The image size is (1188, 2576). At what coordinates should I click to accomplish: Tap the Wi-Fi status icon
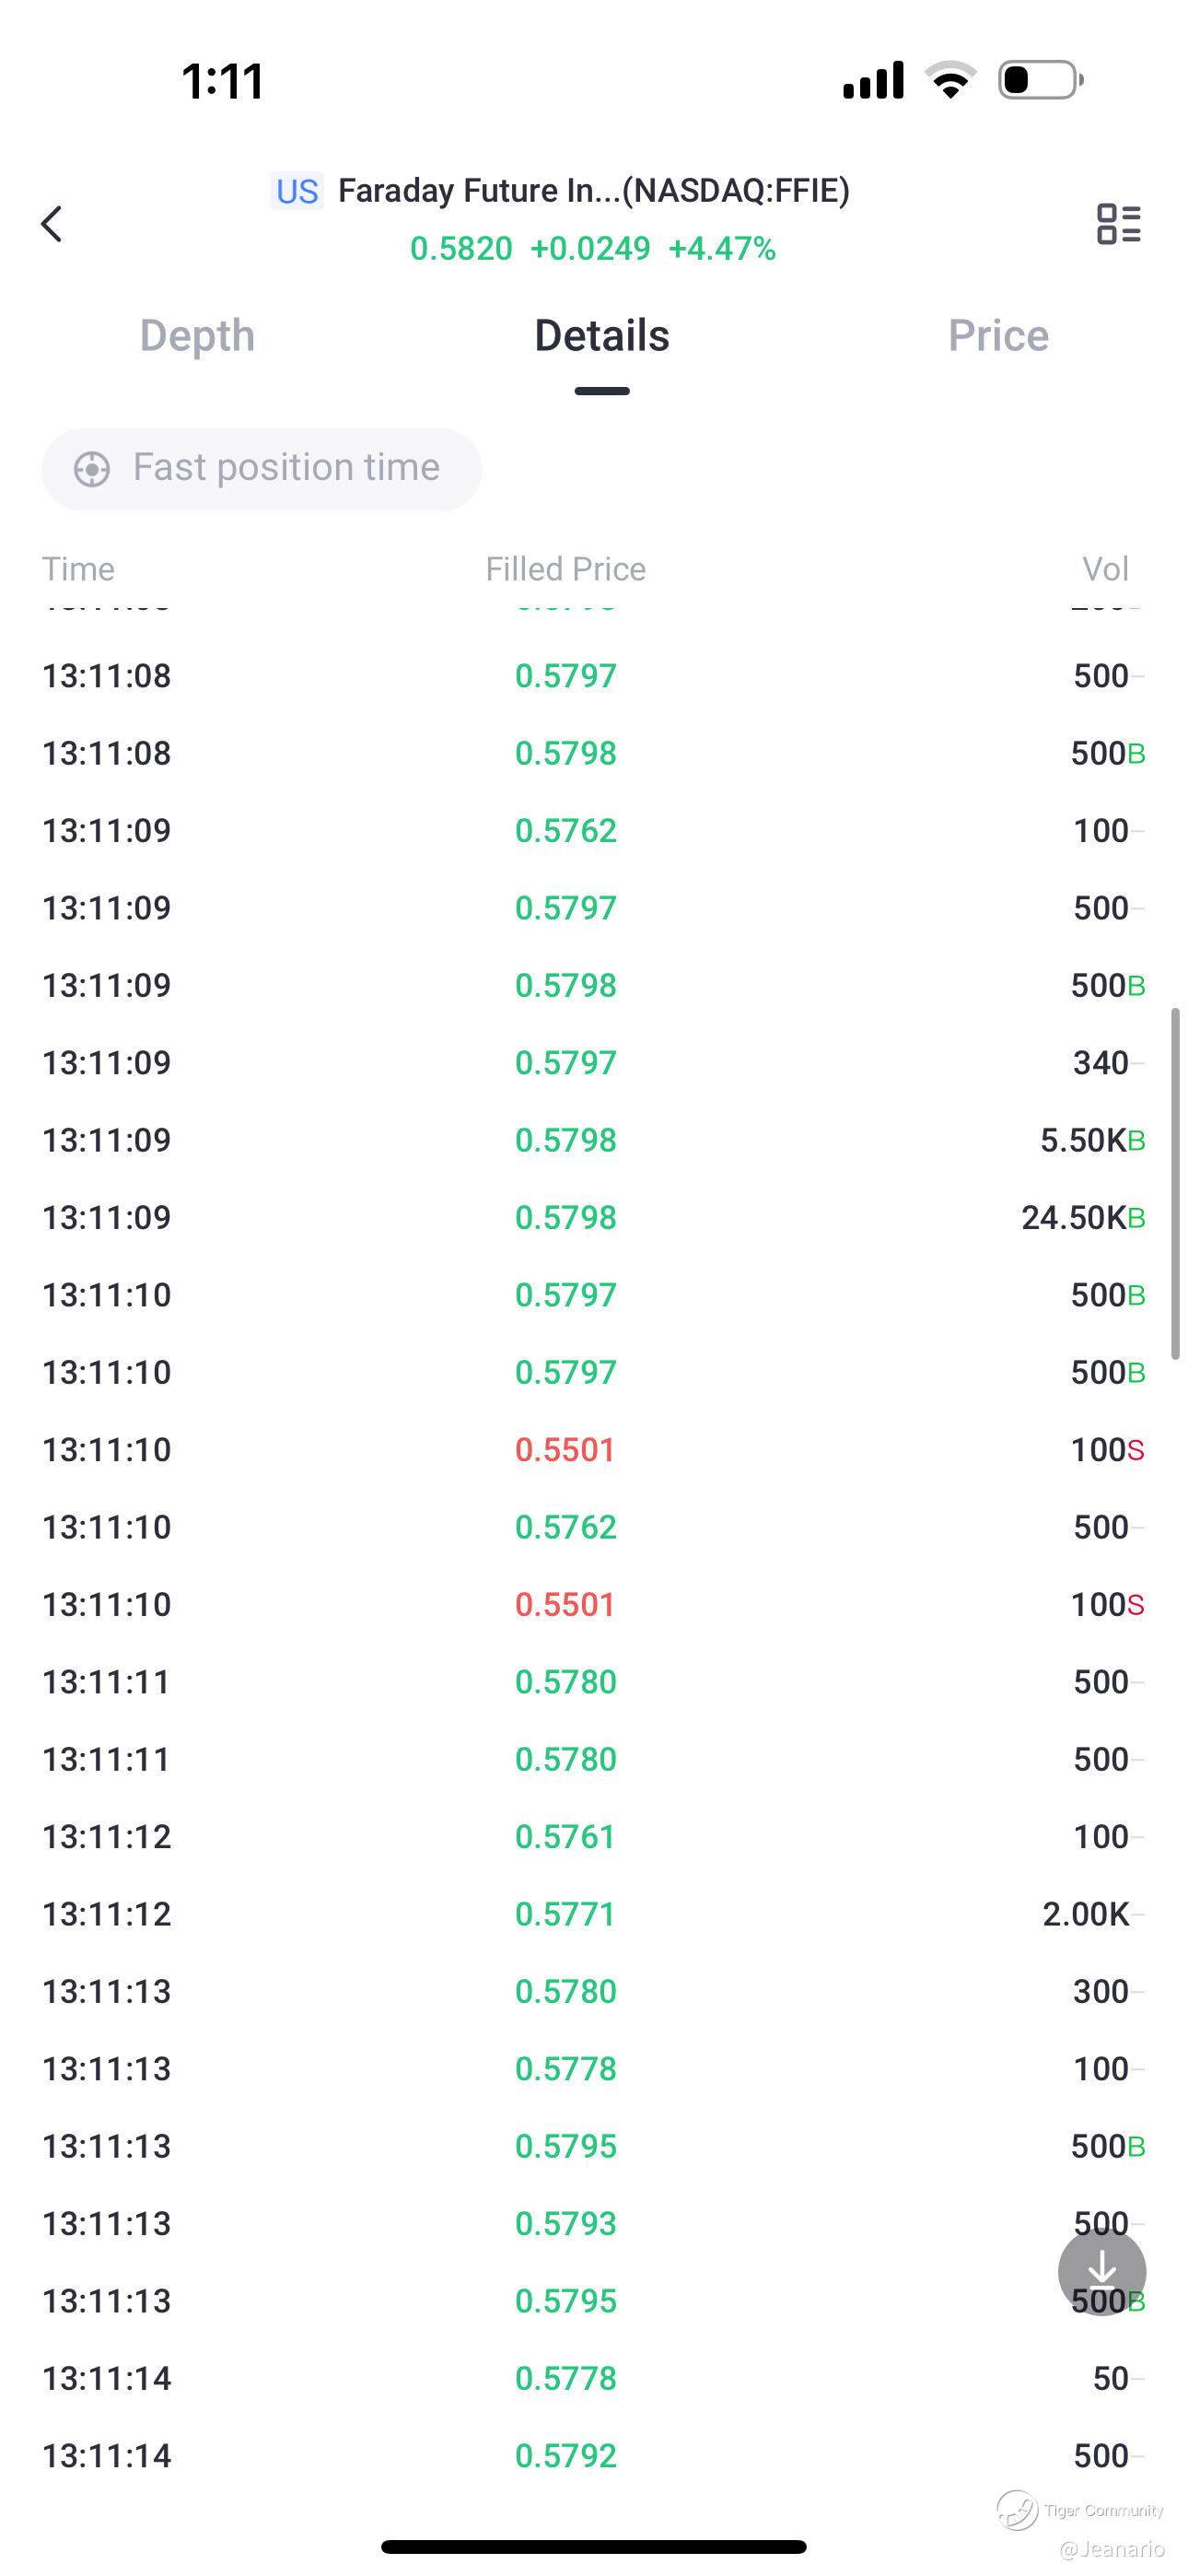click(x=950, y=80)
